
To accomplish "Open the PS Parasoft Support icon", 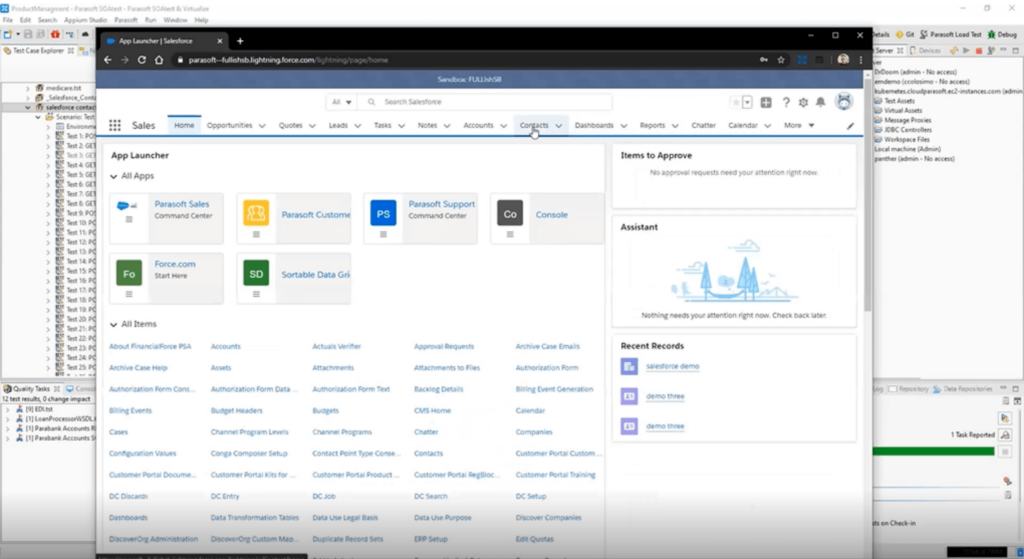I will (383, 214).
